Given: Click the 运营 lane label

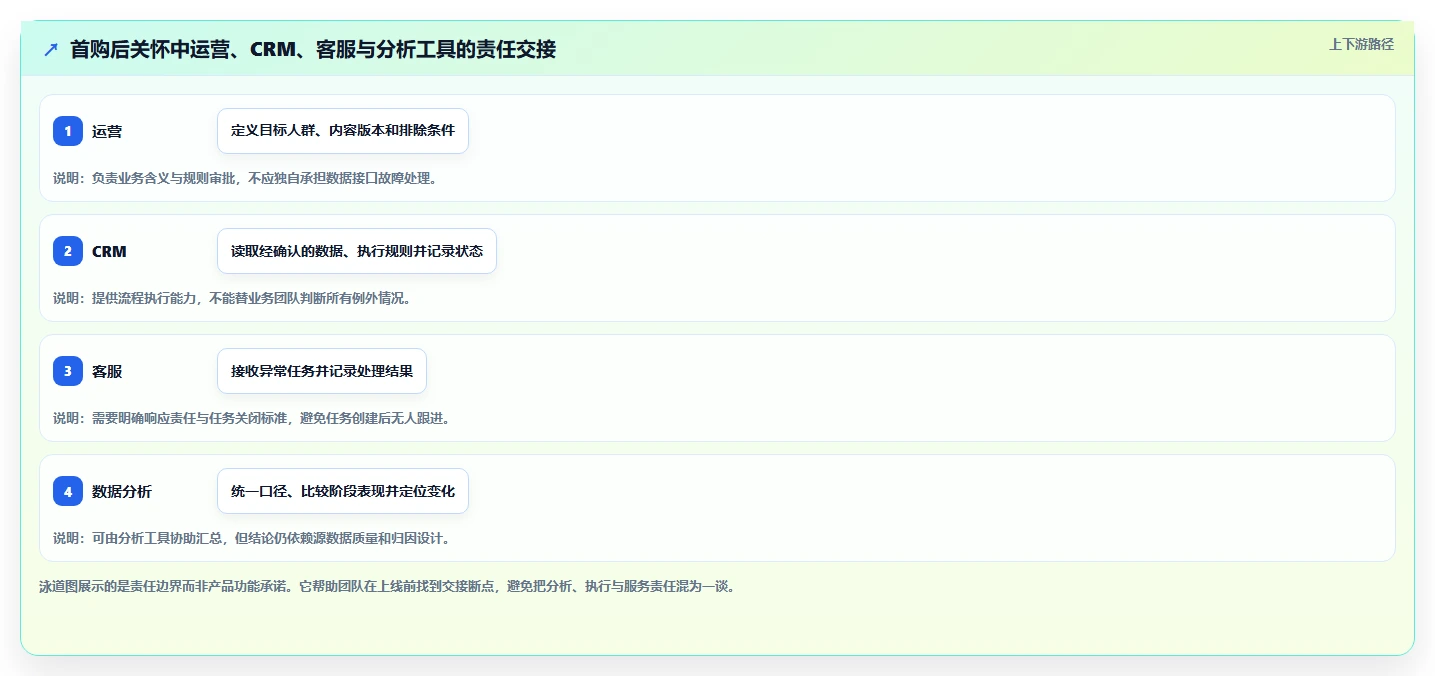Looking at the screenshot, I should pyautogui.click(x=107, y=131).
